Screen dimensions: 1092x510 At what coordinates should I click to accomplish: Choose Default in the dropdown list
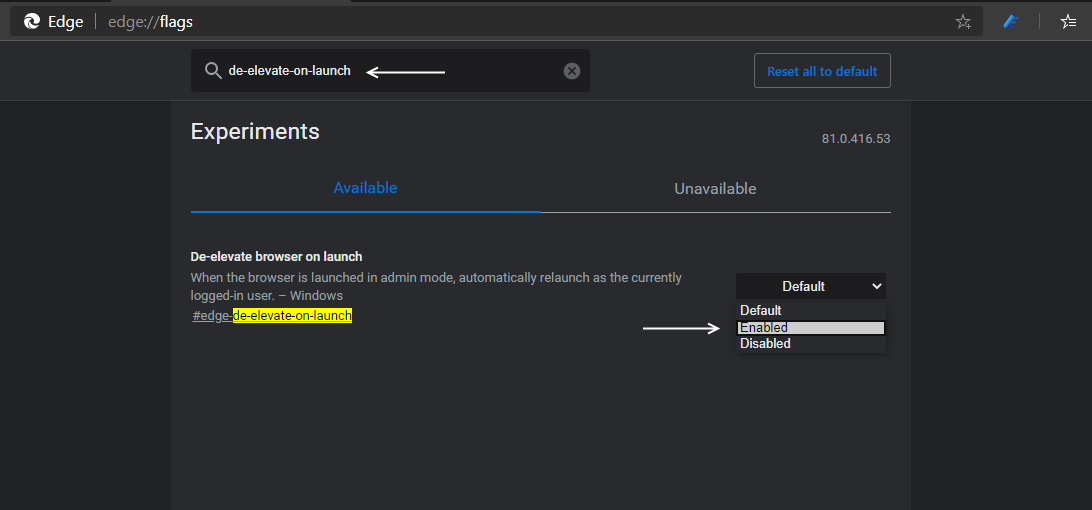[811, 311]
